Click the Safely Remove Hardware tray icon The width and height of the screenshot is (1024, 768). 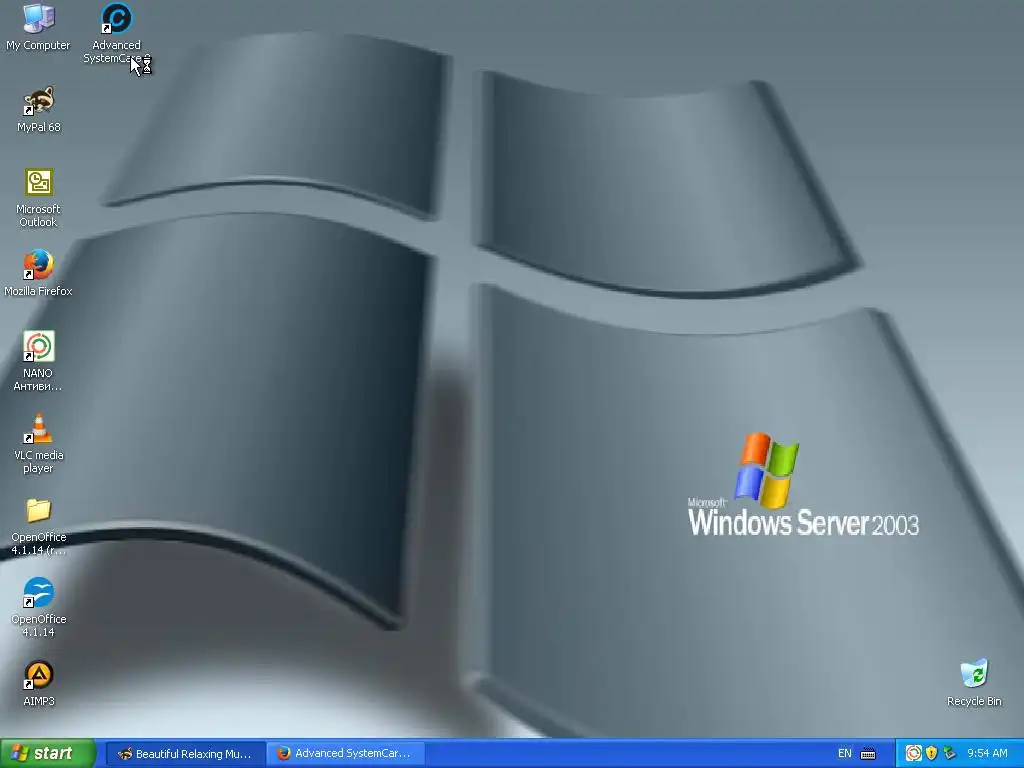[949, 754]
